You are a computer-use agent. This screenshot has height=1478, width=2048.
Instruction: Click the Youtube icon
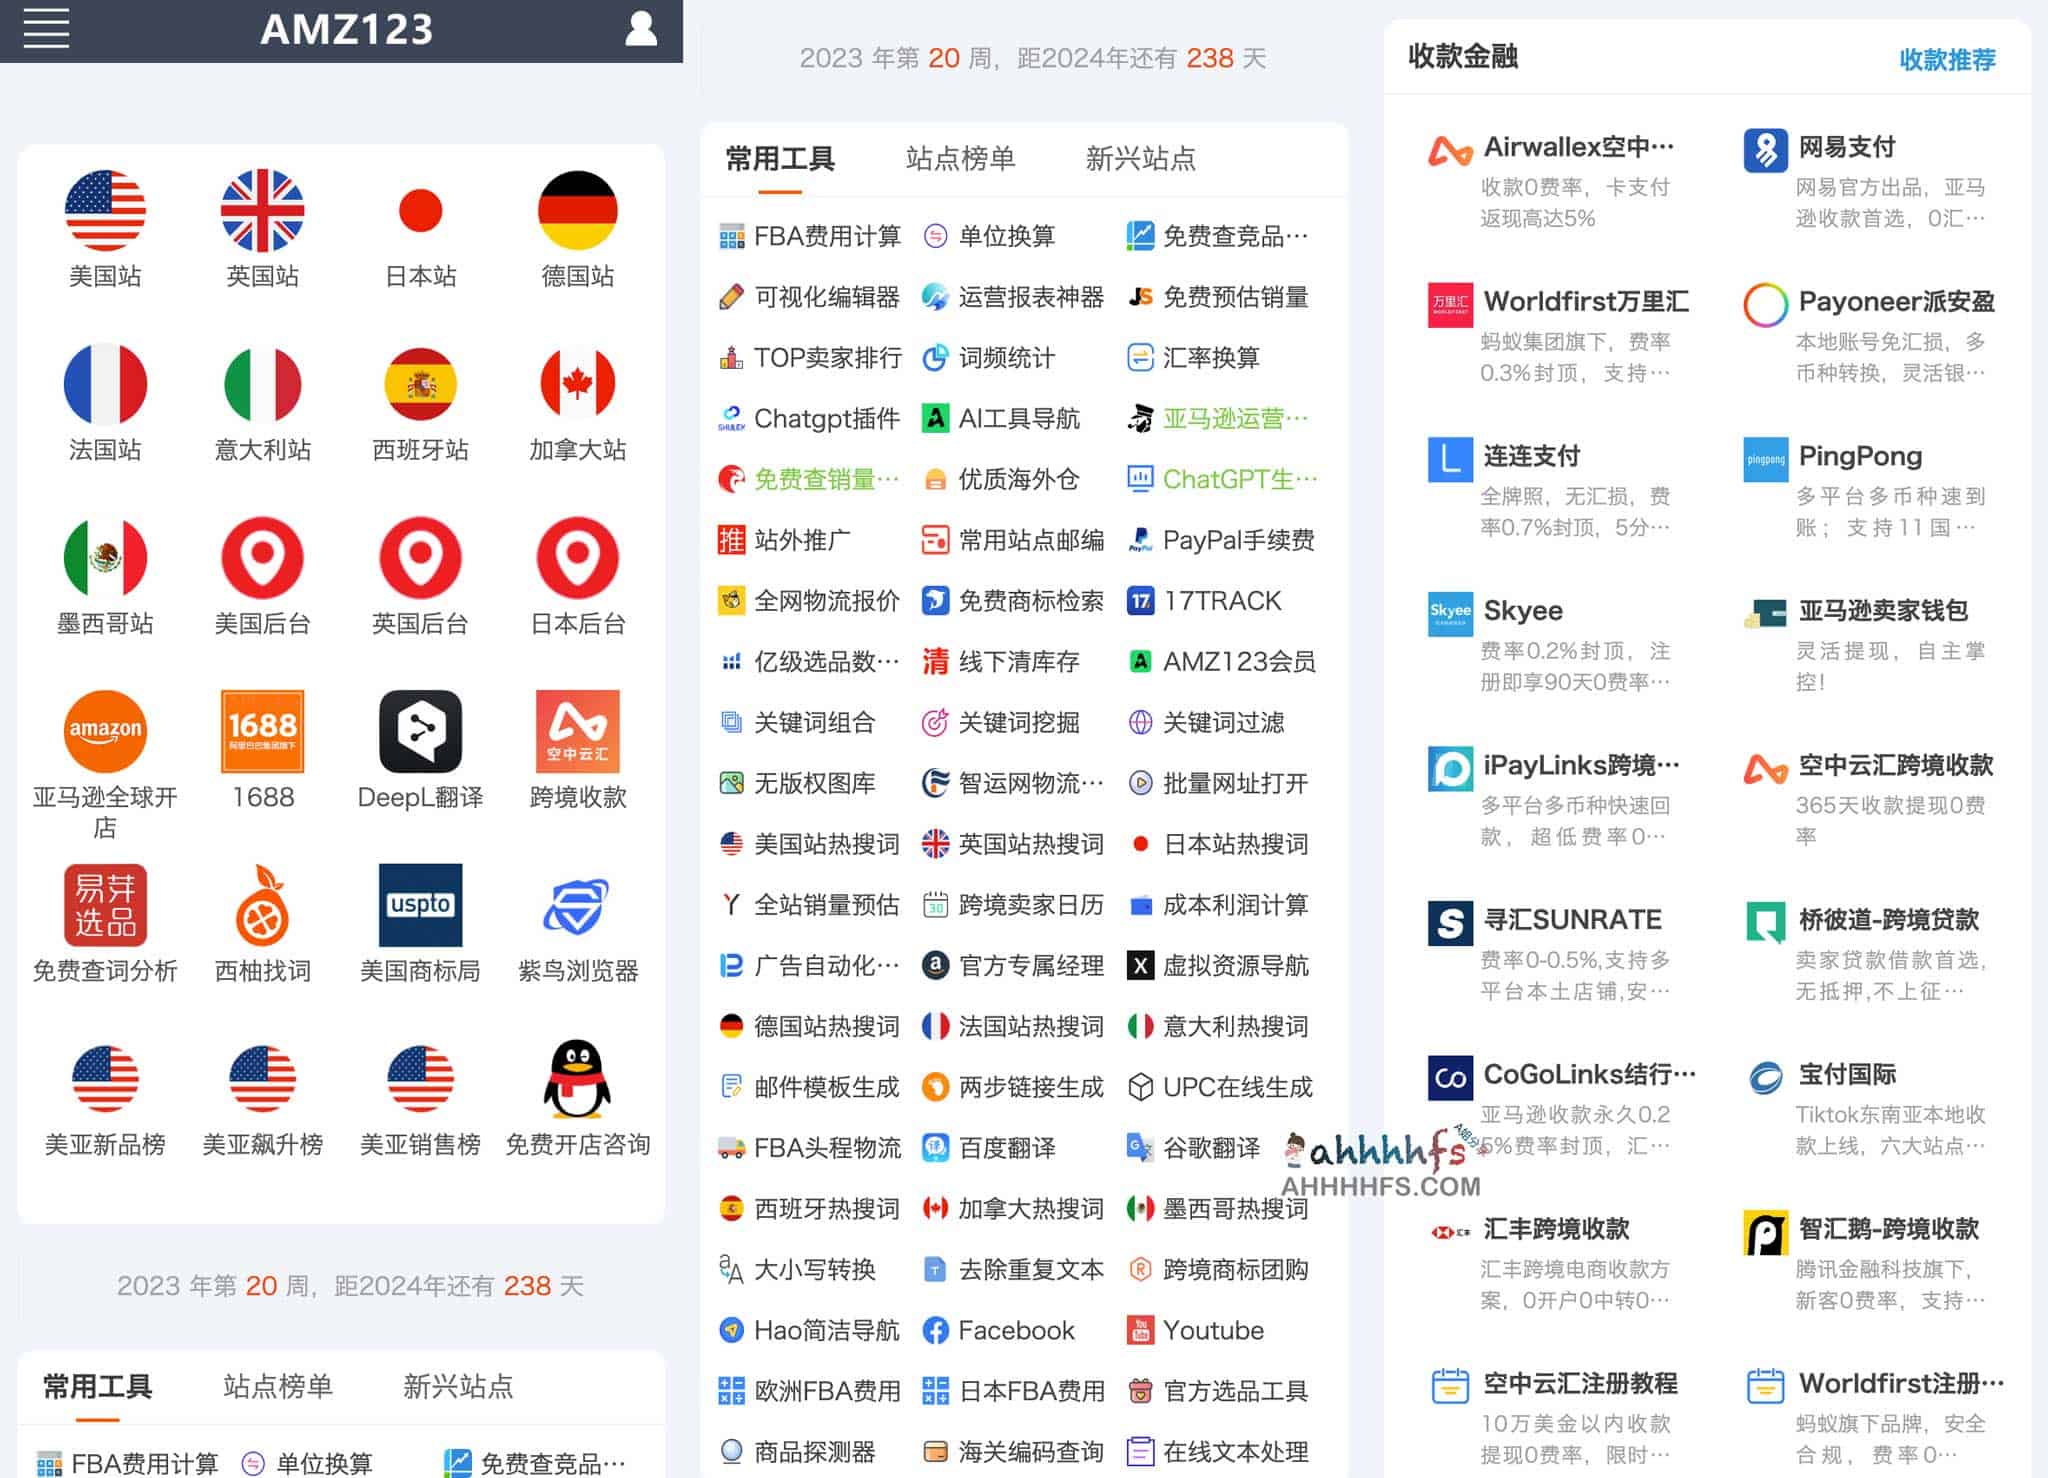1140,1330
